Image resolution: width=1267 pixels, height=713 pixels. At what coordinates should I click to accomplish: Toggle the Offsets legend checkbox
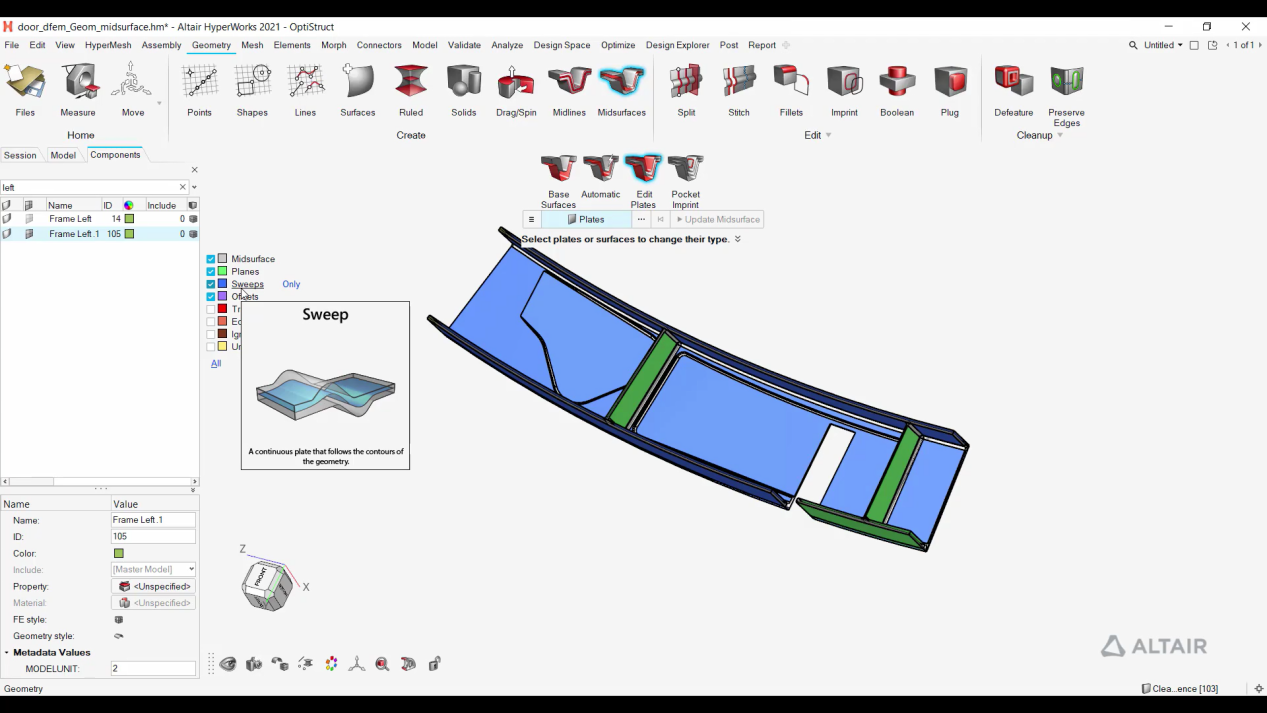pos(211,297)
